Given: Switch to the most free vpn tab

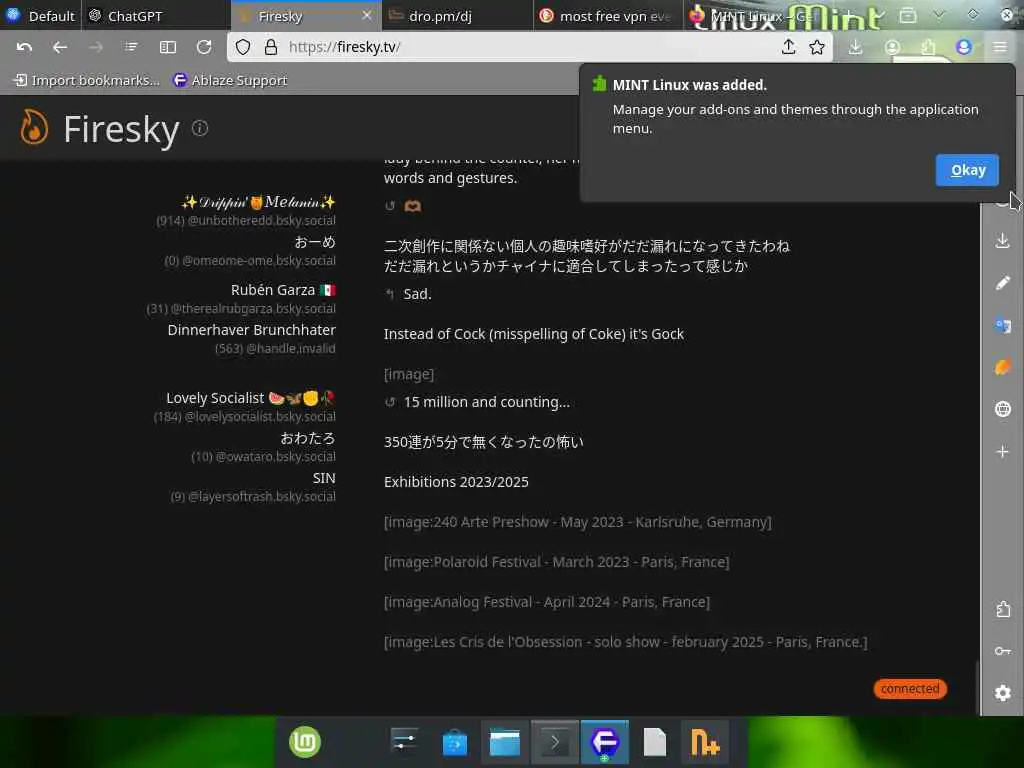Looking at the screenshot, I should pyautogui.click(x=608, y=16).
